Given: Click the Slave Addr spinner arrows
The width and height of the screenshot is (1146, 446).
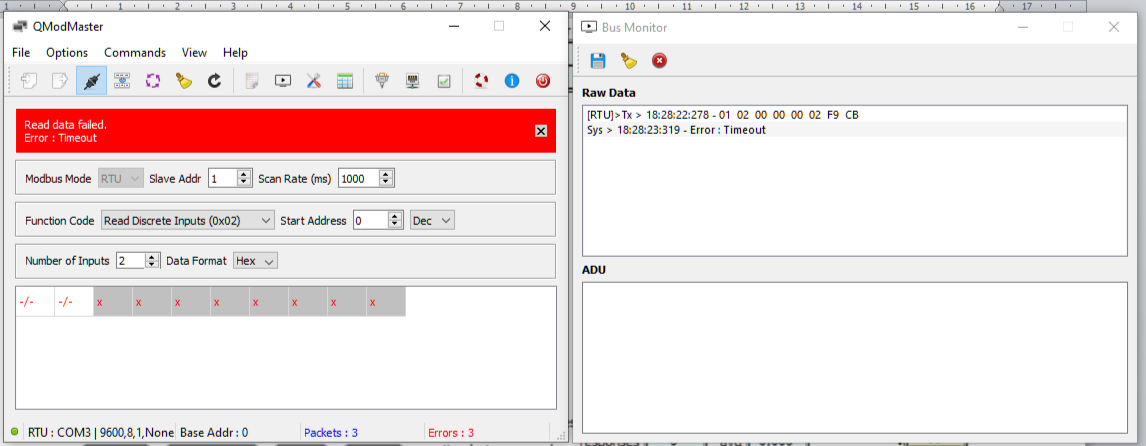Looking at the screenshot, I should 244,178.
